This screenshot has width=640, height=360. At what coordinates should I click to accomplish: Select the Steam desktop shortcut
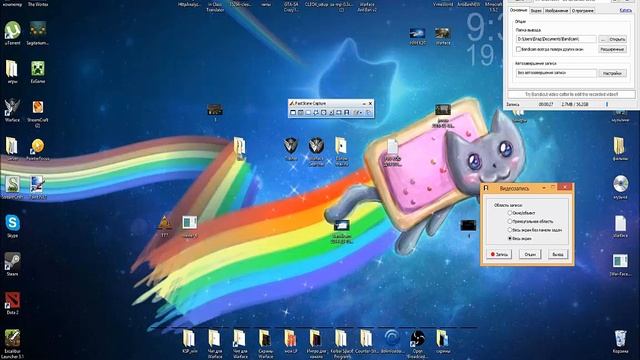point(12,264)
